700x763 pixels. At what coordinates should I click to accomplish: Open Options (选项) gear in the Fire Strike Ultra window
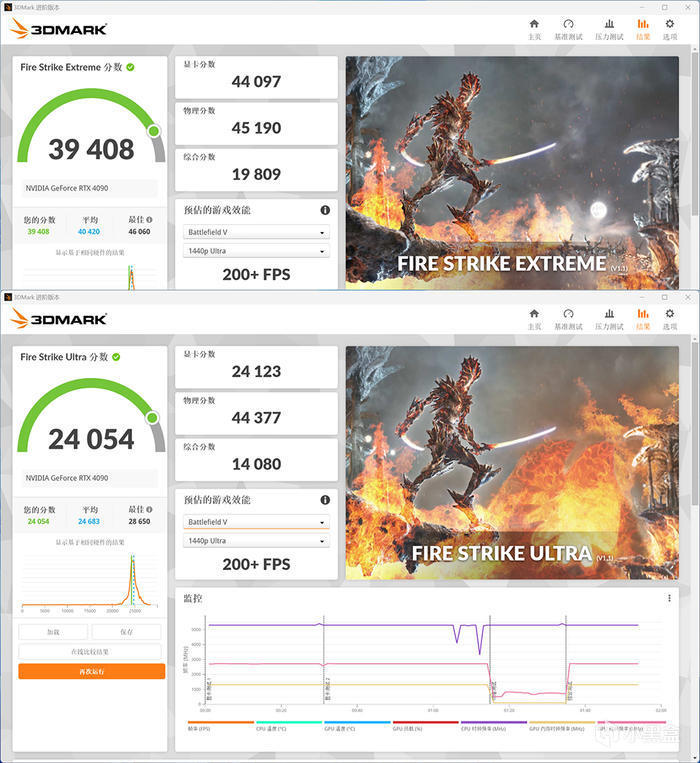point(670,319)
